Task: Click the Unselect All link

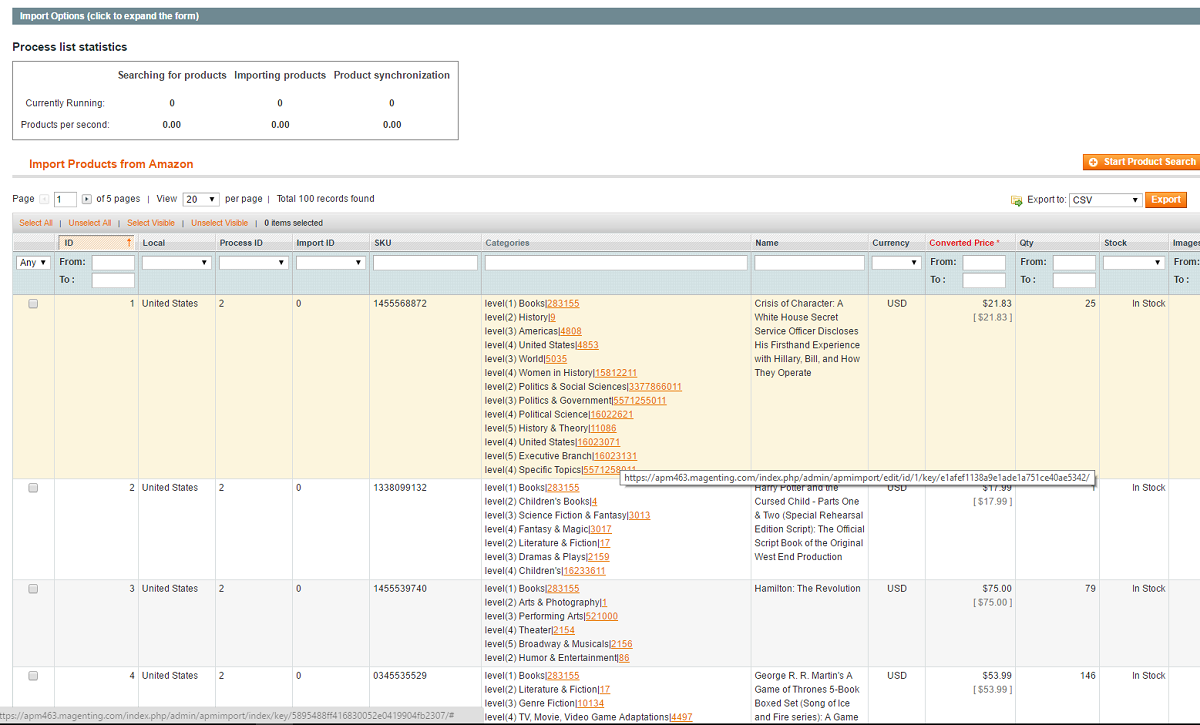Action: point(90,223)
